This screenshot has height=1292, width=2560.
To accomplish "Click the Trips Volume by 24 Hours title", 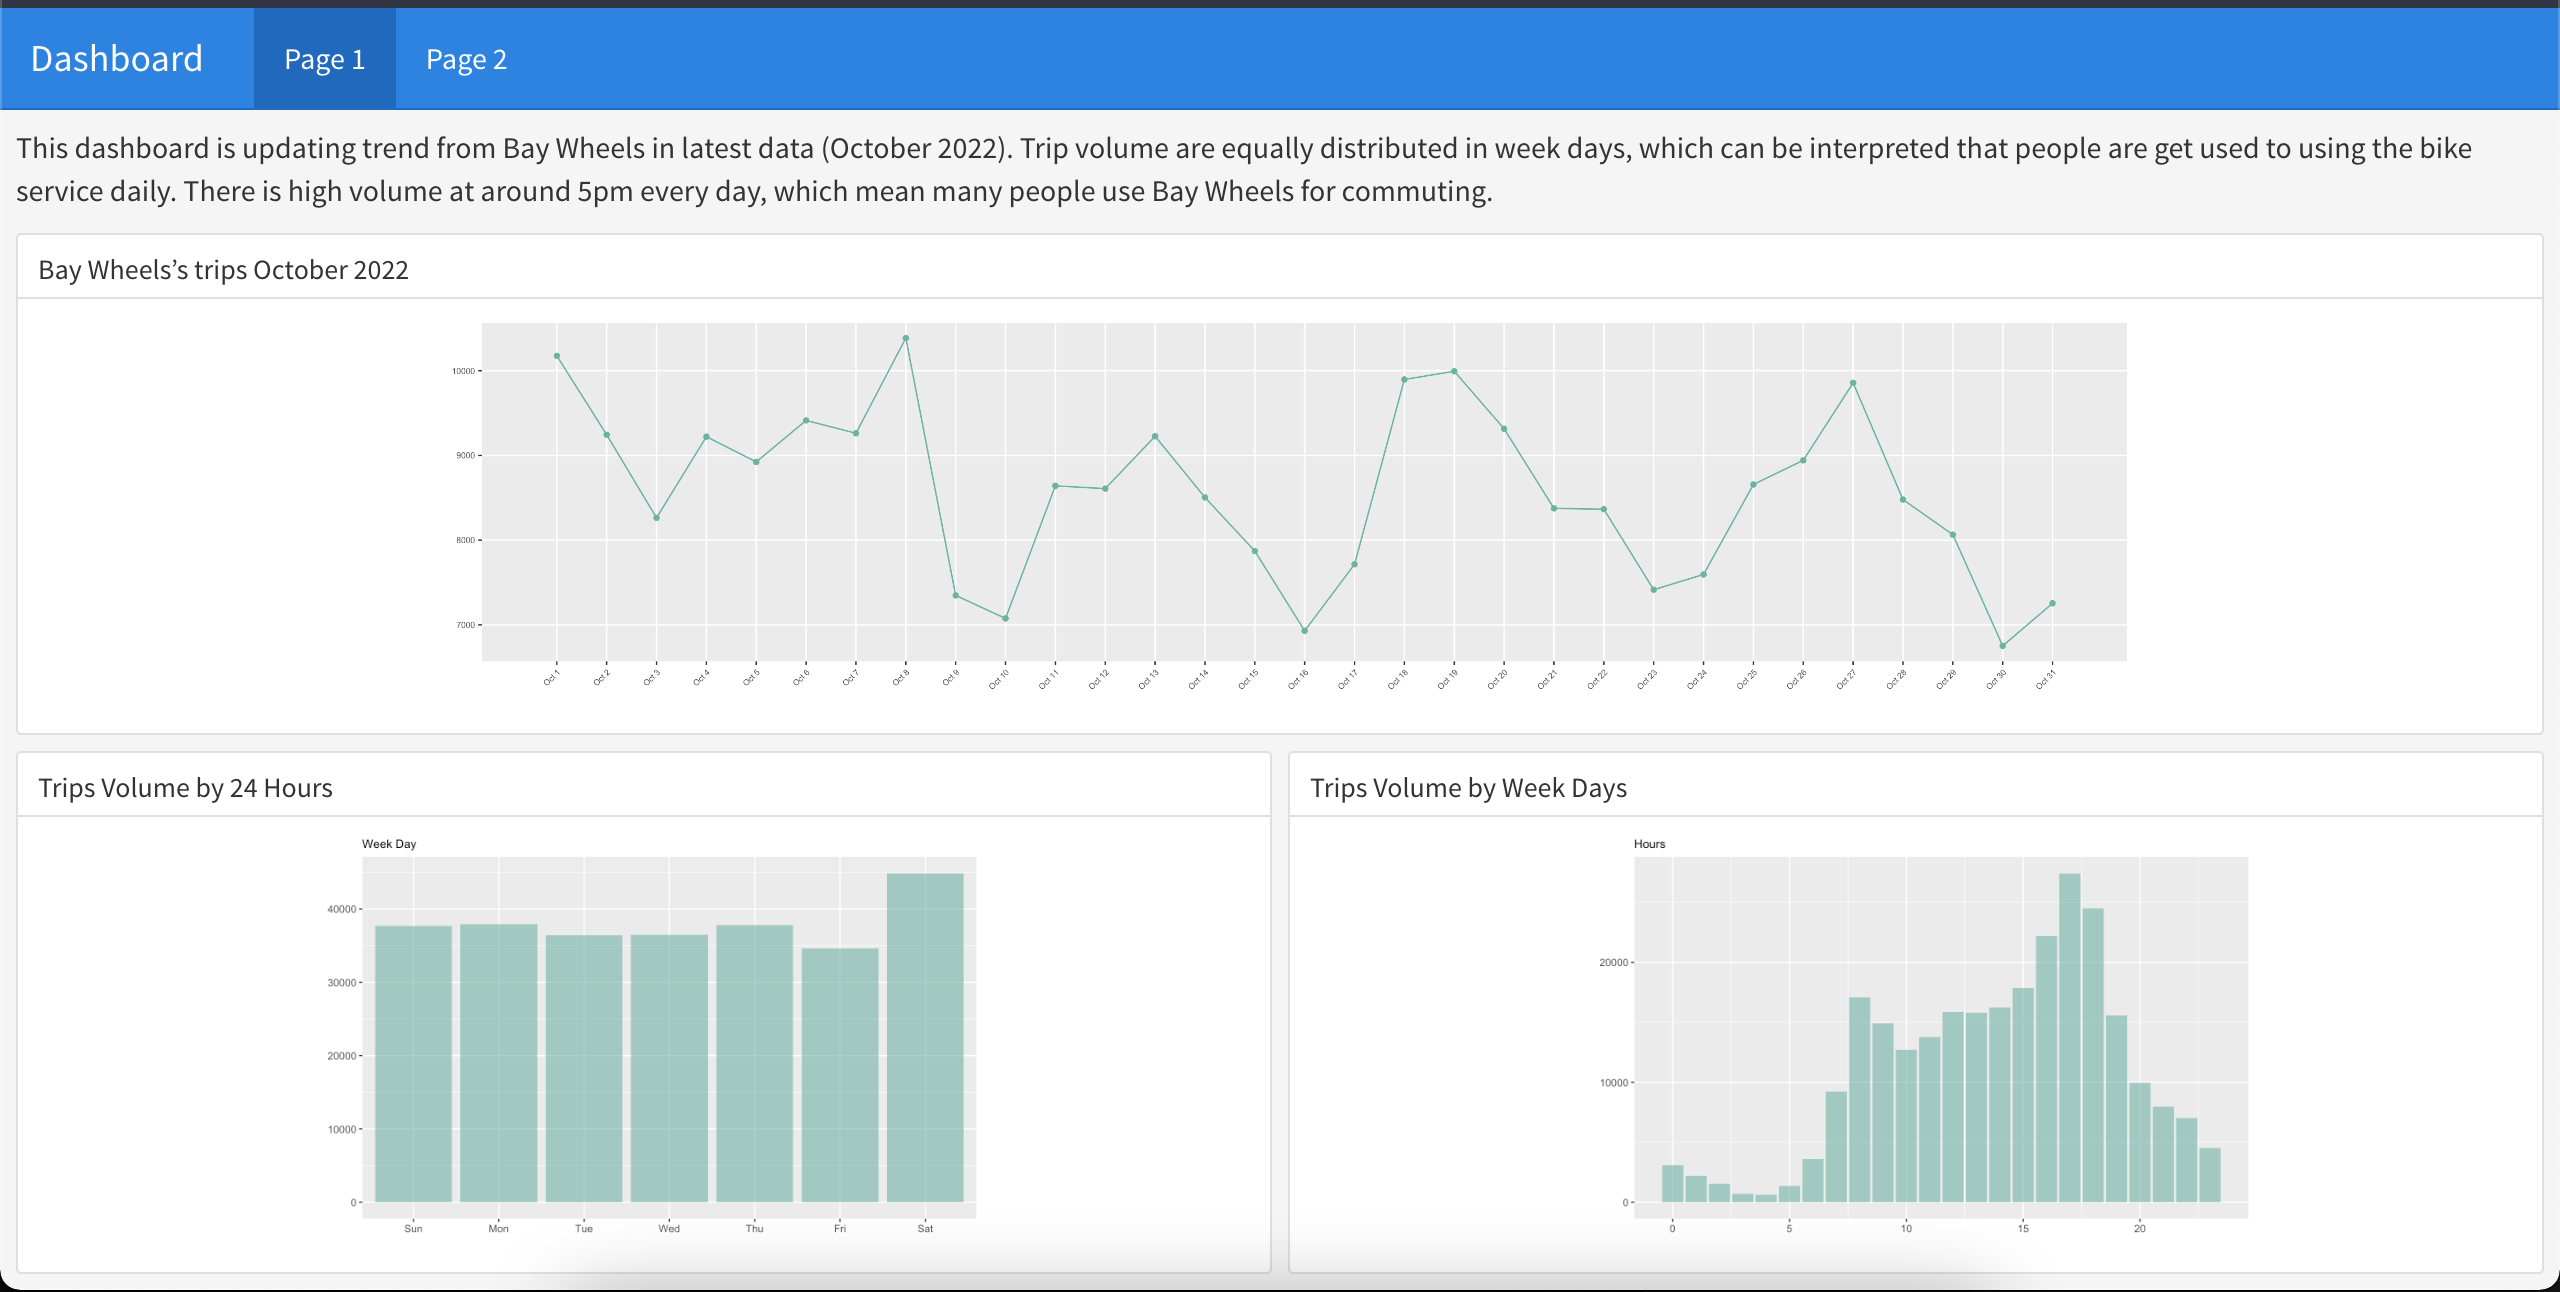I will (x=186, y=787).
